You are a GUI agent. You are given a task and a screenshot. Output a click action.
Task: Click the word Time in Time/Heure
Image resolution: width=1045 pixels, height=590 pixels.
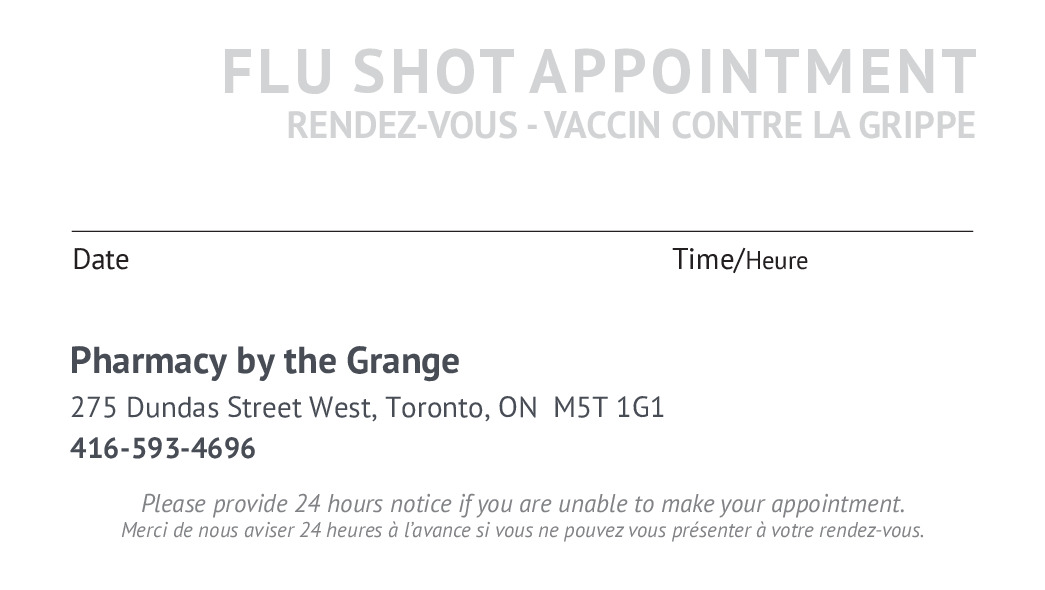(703, 260)
